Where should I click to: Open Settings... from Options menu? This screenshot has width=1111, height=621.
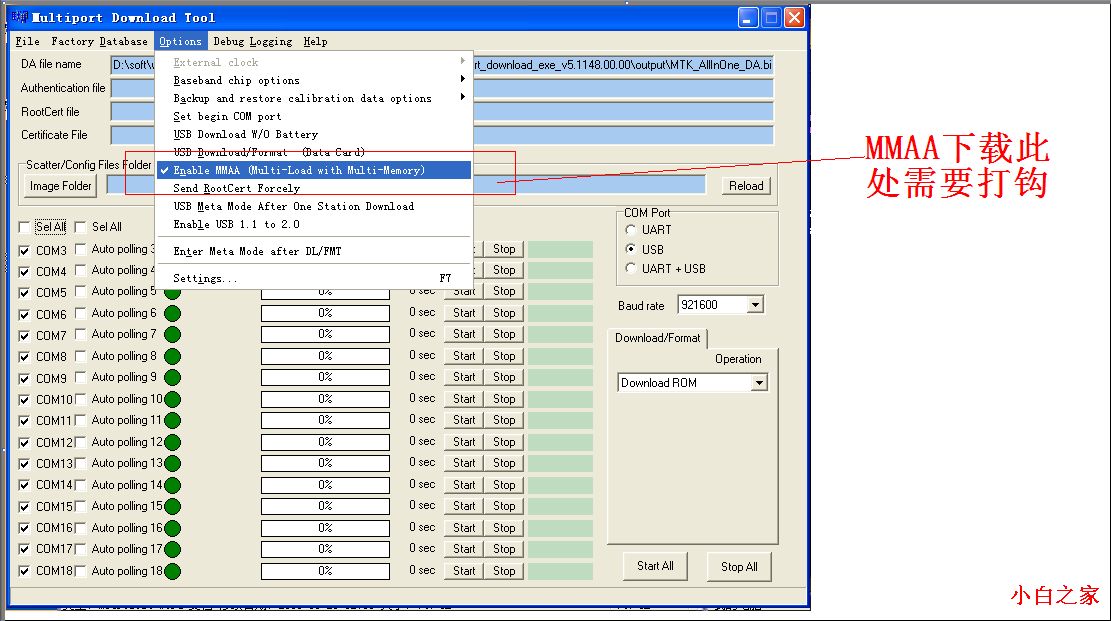click(312, 278)
